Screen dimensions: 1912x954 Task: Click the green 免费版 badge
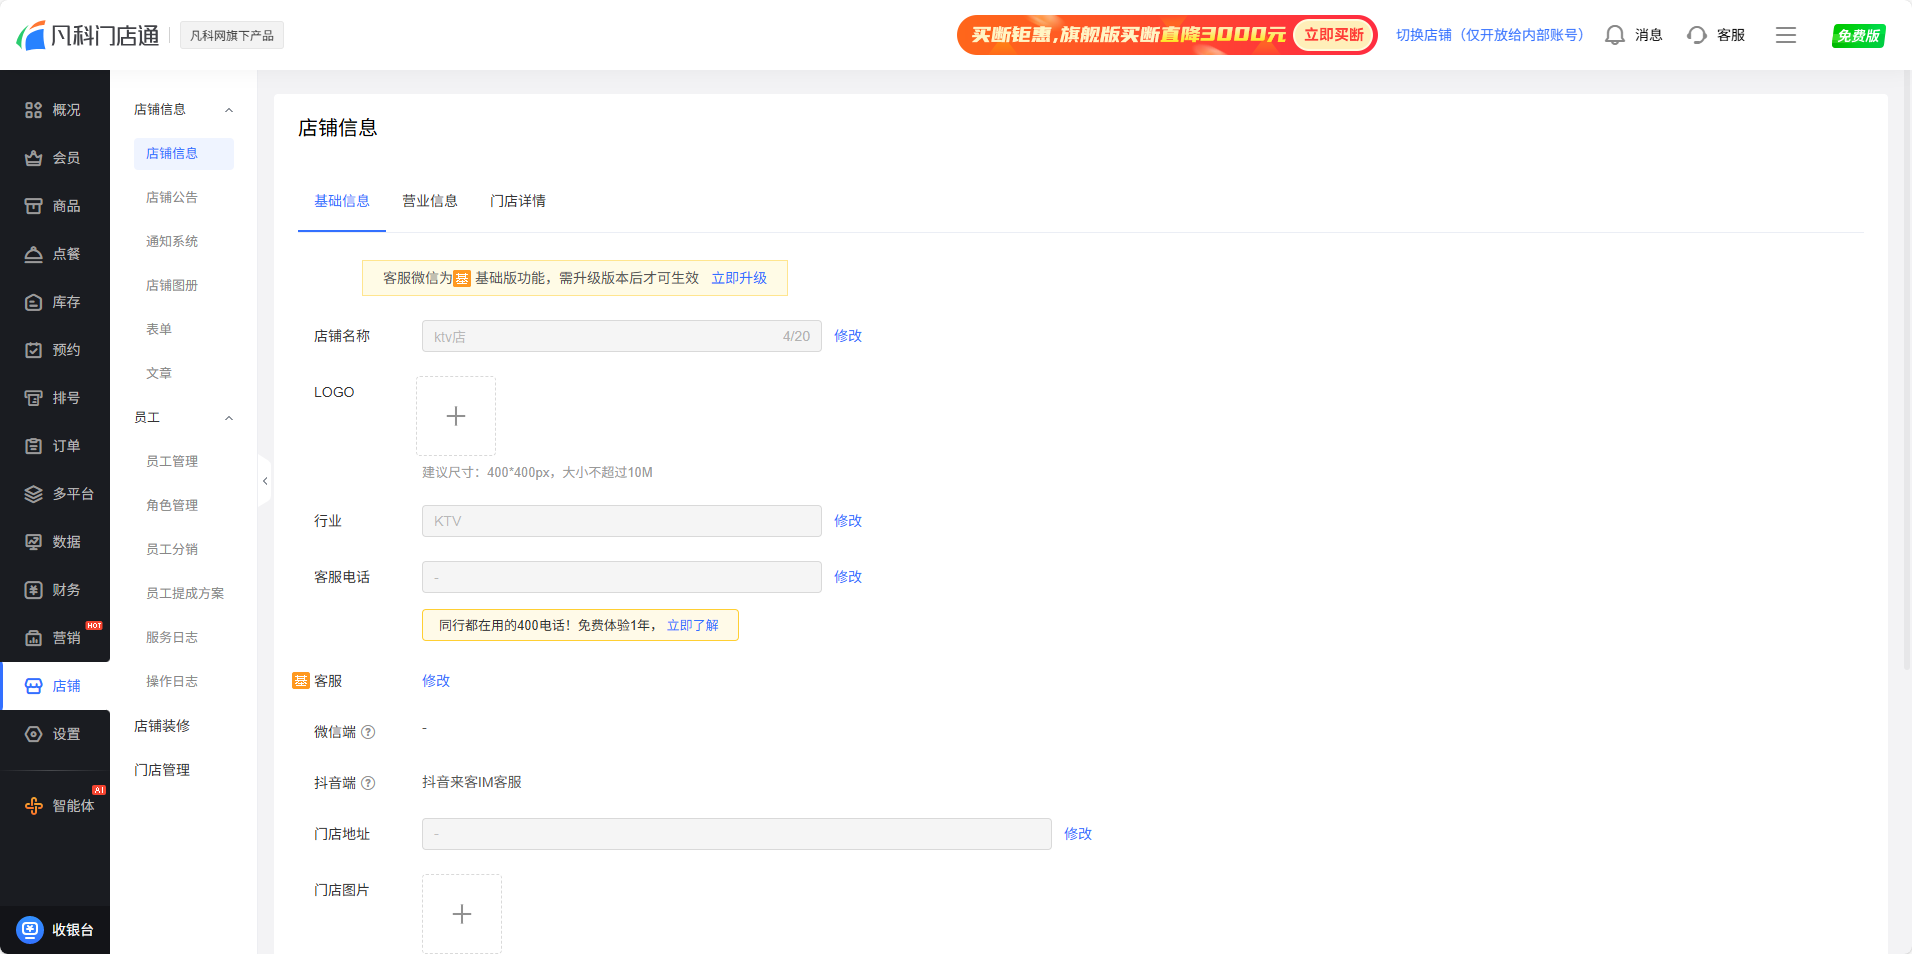(x=1859, y=36)
